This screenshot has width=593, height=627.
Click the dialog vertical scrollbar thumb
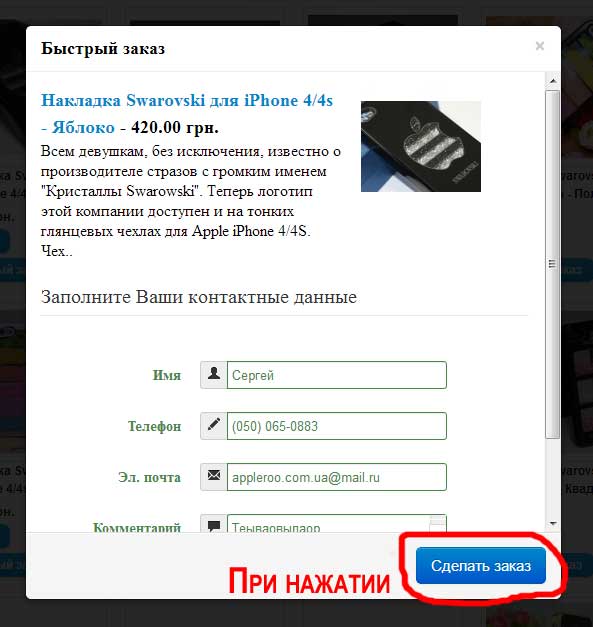(x=553, y=264)
